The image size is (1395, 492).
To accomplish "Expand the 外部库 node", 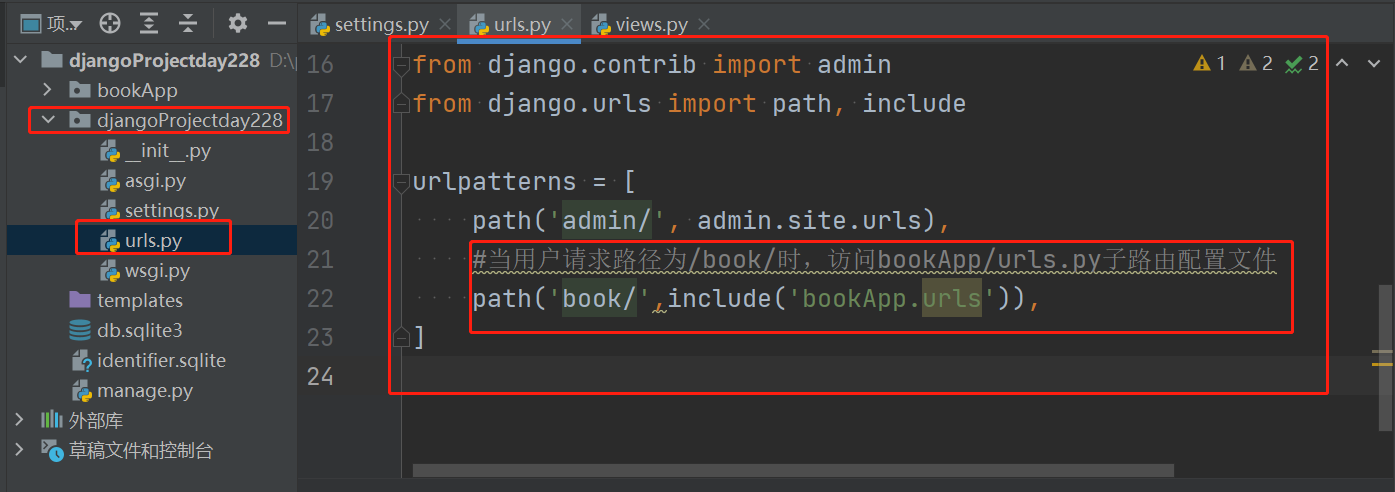I will tap(20, 420).
